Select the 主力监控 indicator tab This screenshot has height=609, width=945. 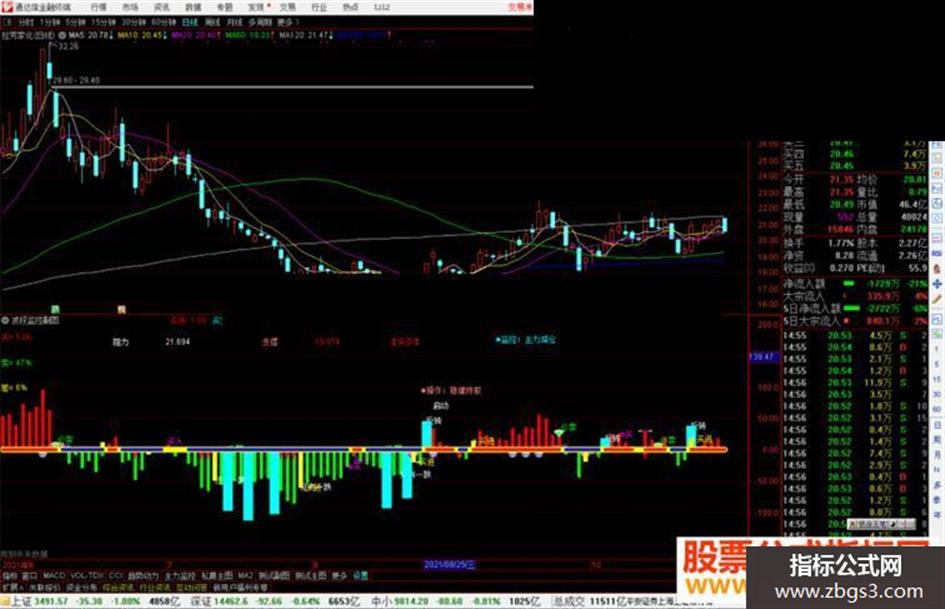180,576
